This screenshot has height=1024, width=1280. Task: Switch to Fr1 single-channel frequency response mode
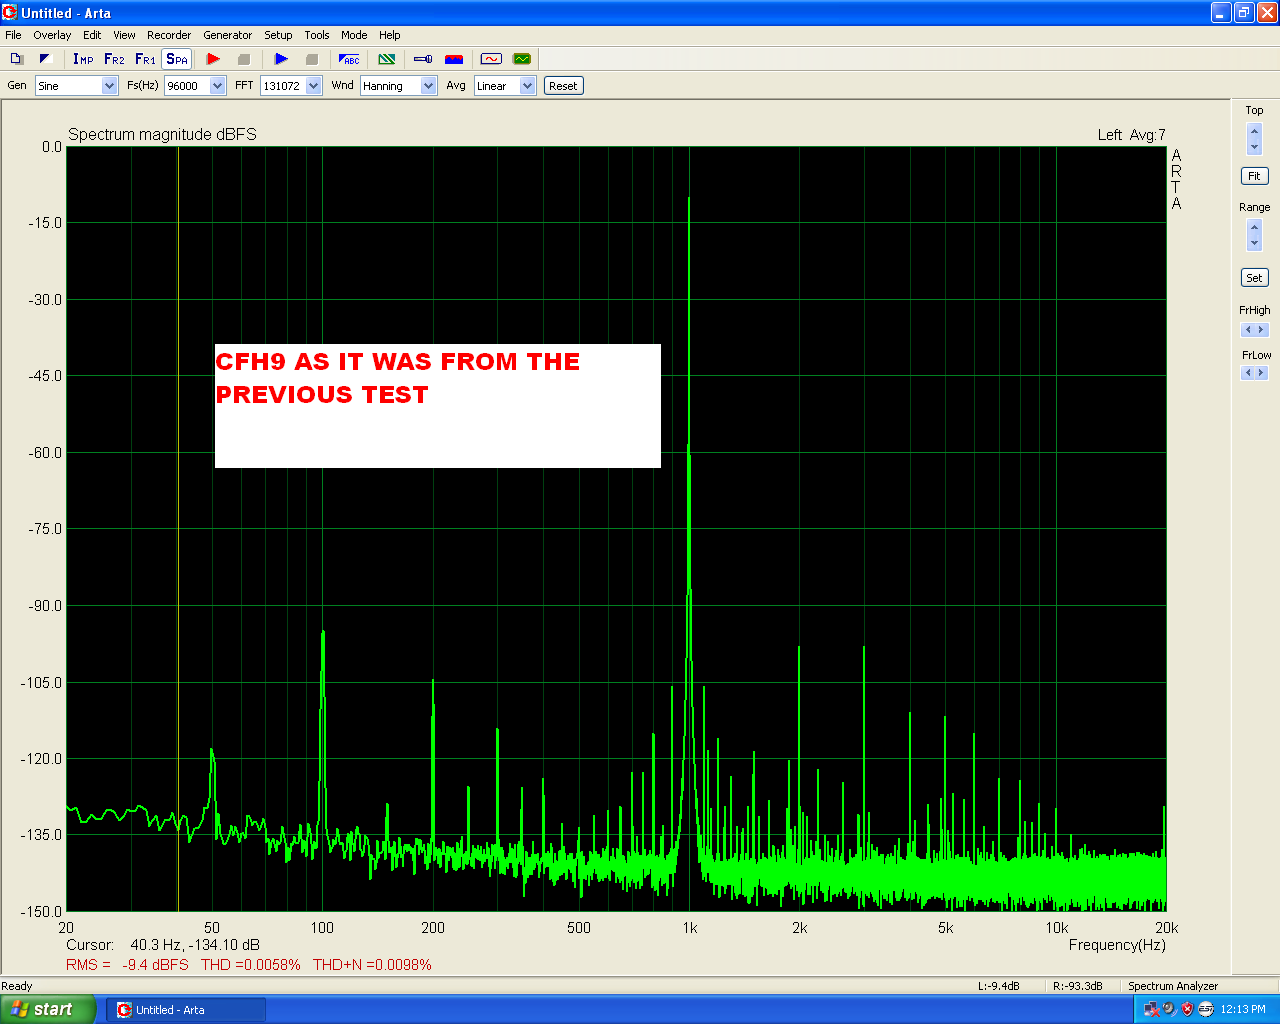pyautogui.click(x=145, y=59)
